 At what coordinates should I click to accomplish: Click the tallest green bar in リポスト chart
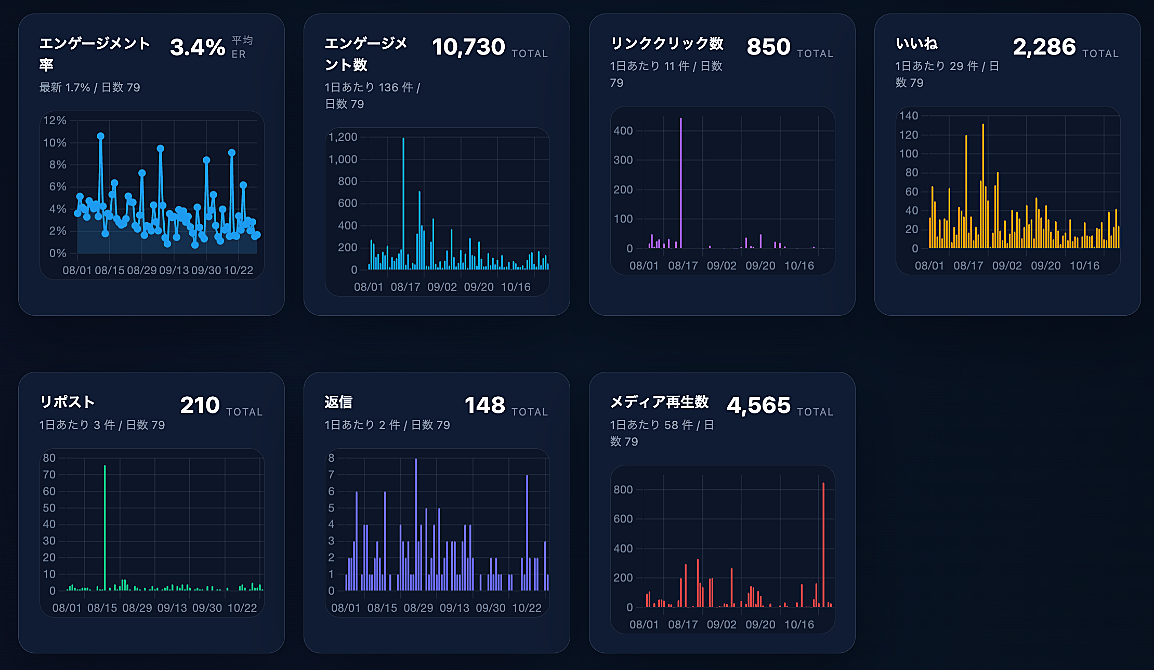click(x=105, y=528)
